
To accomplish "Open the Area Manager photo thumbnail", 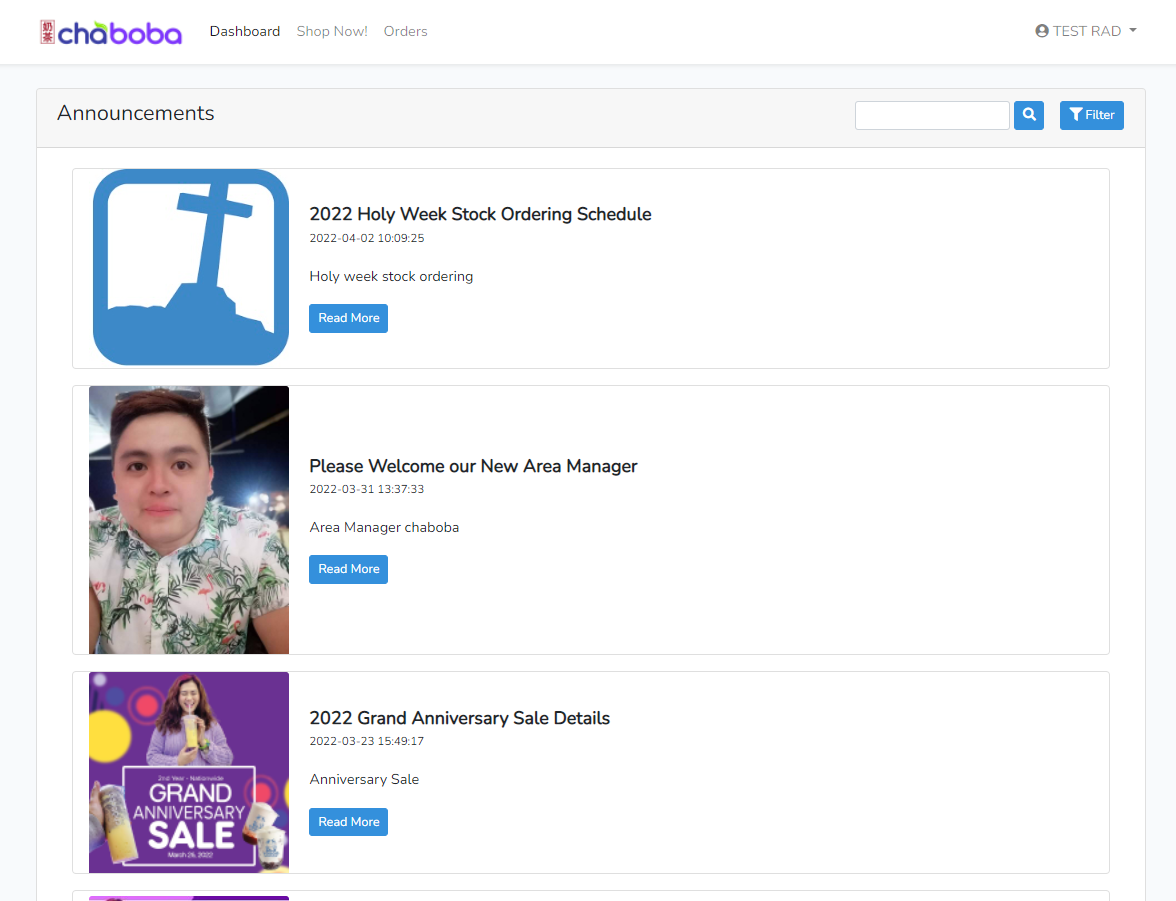I will coord(189,520).
